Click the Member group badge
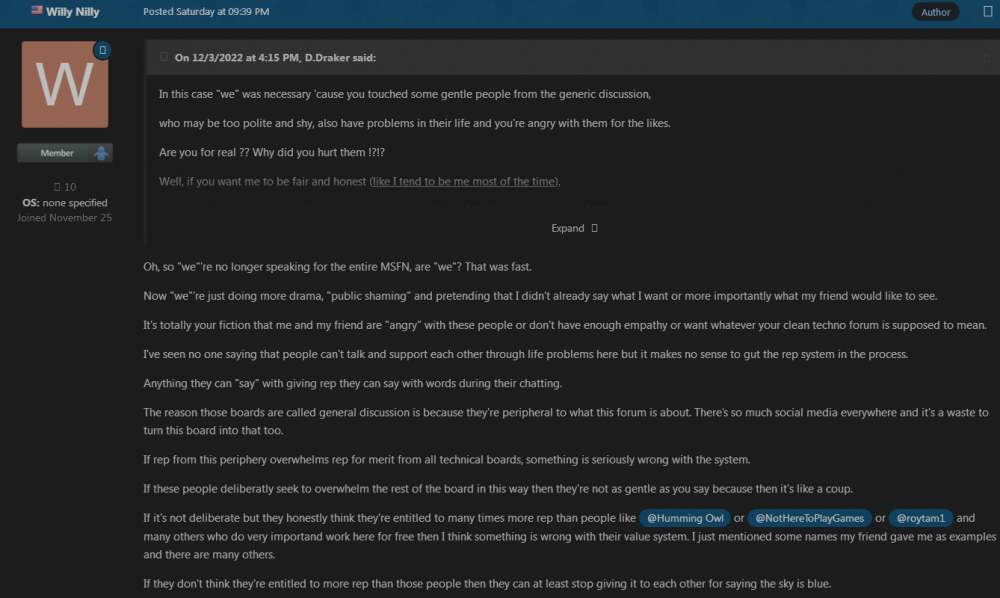The height and width of the screenshot is (598, 1000). (57, 153)
